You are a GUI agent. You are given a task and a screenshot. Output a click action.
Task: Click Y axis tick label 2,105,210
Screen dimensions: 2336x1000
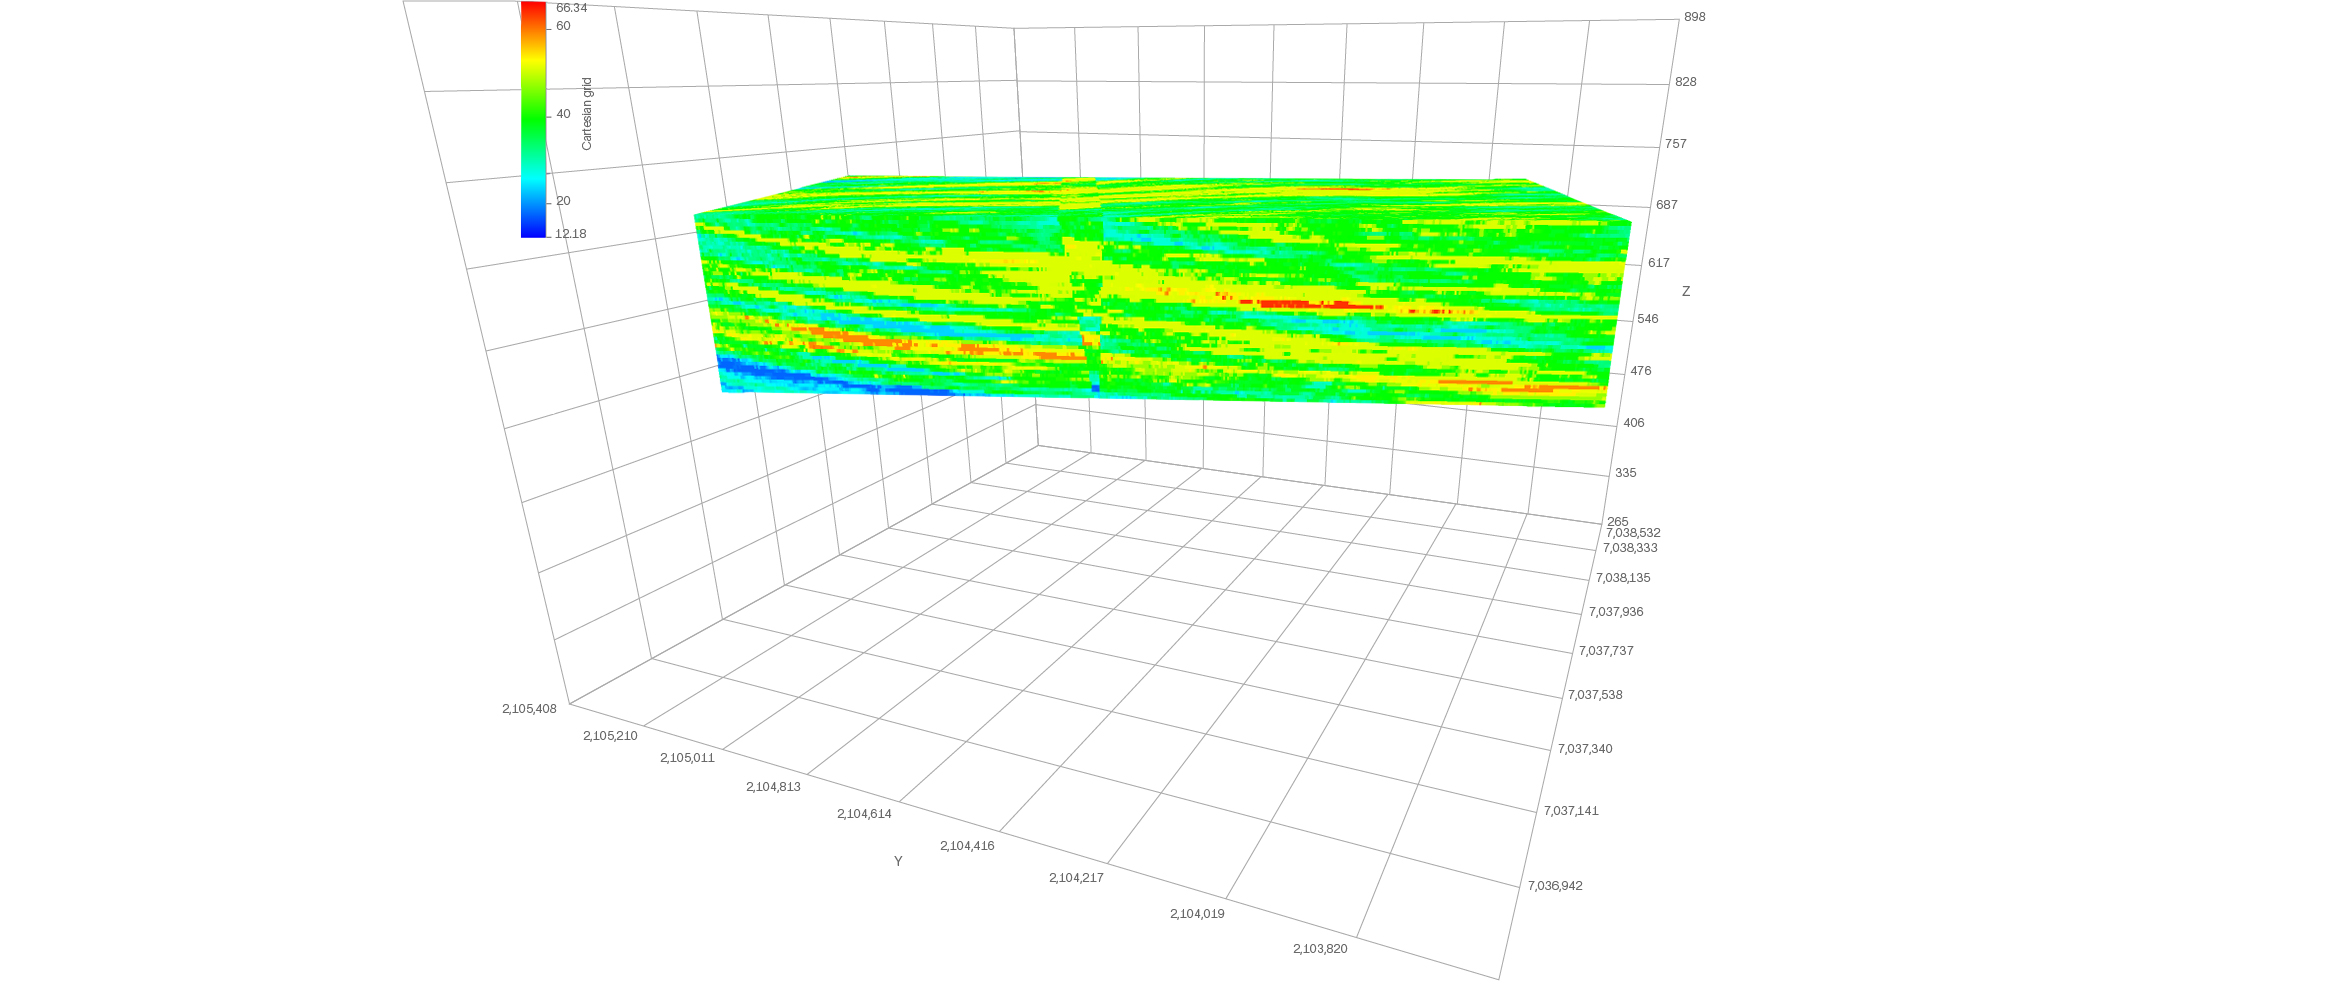[610, 736]
